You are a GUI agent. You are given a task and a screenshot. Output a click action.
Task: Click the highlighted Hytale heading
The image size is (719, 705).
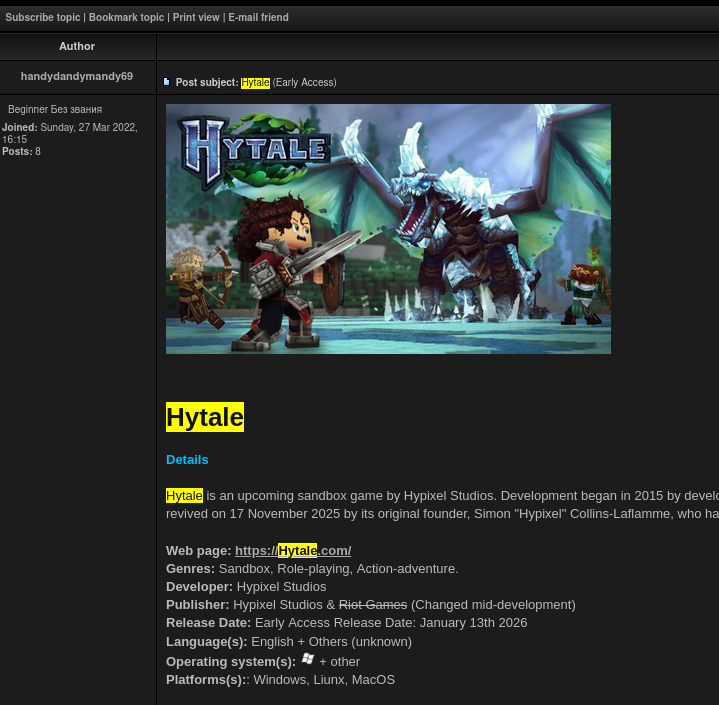coord(205,417)
